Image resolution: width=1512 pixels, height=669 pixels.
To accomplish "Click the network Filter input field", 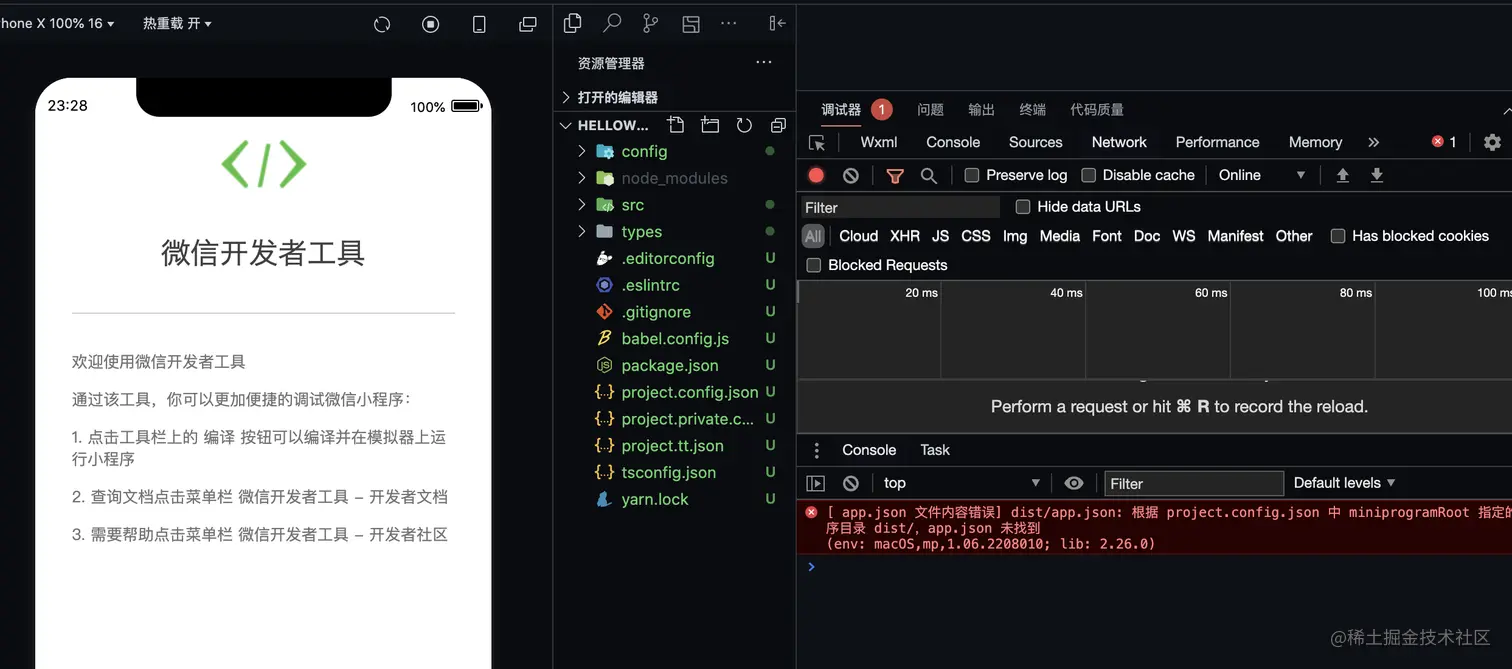I will (x=900, y=207).
